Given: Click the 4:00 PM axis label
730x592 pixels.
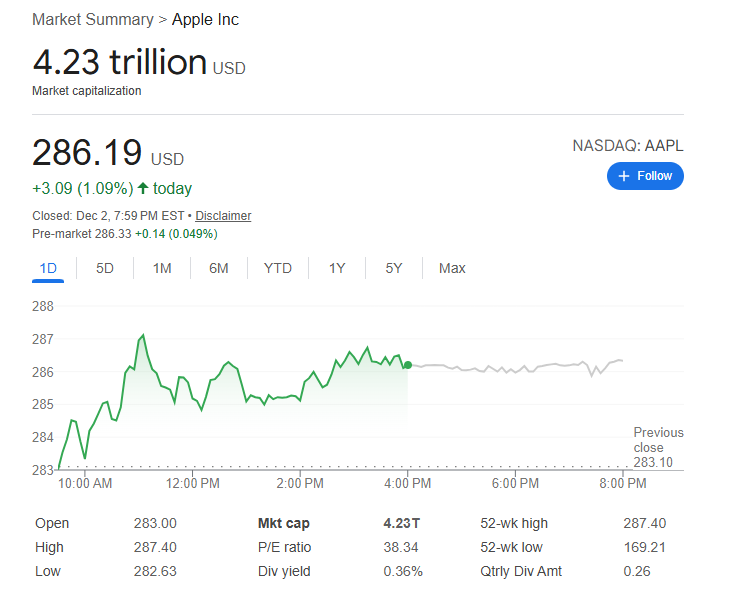Looking at the screenshot, I should pos(407,483).
